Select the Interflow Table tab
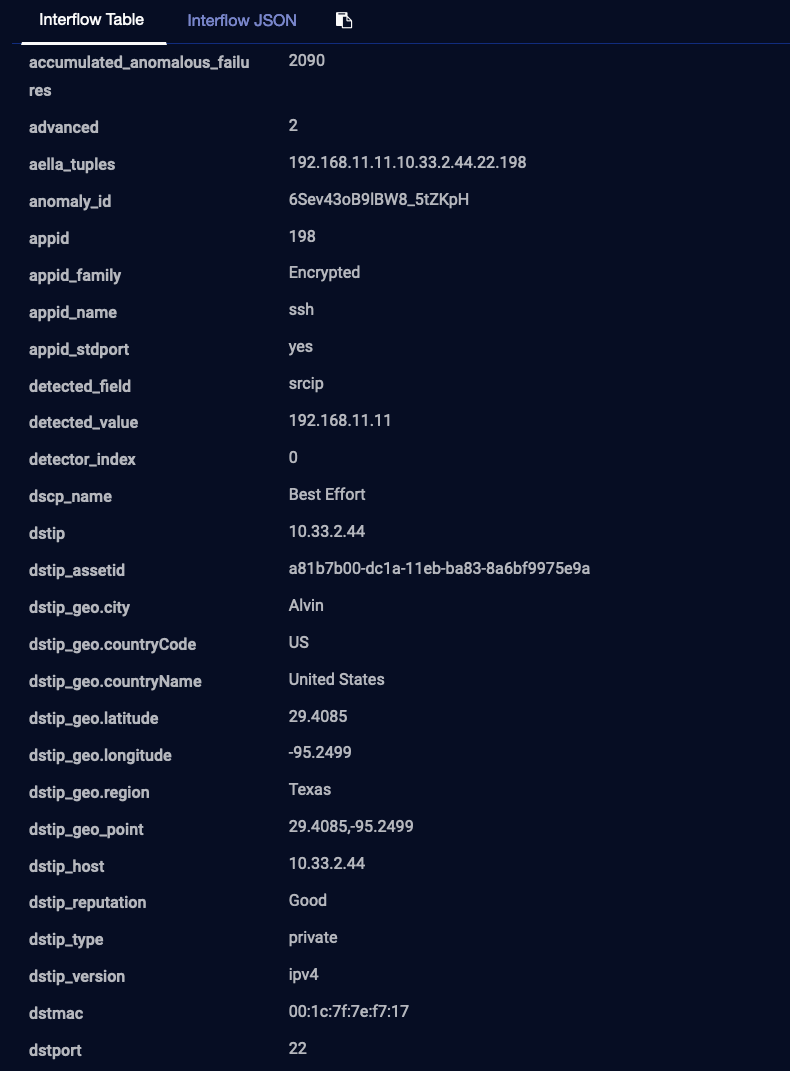The image size is (790, 1071). click(x=92, y=20)
